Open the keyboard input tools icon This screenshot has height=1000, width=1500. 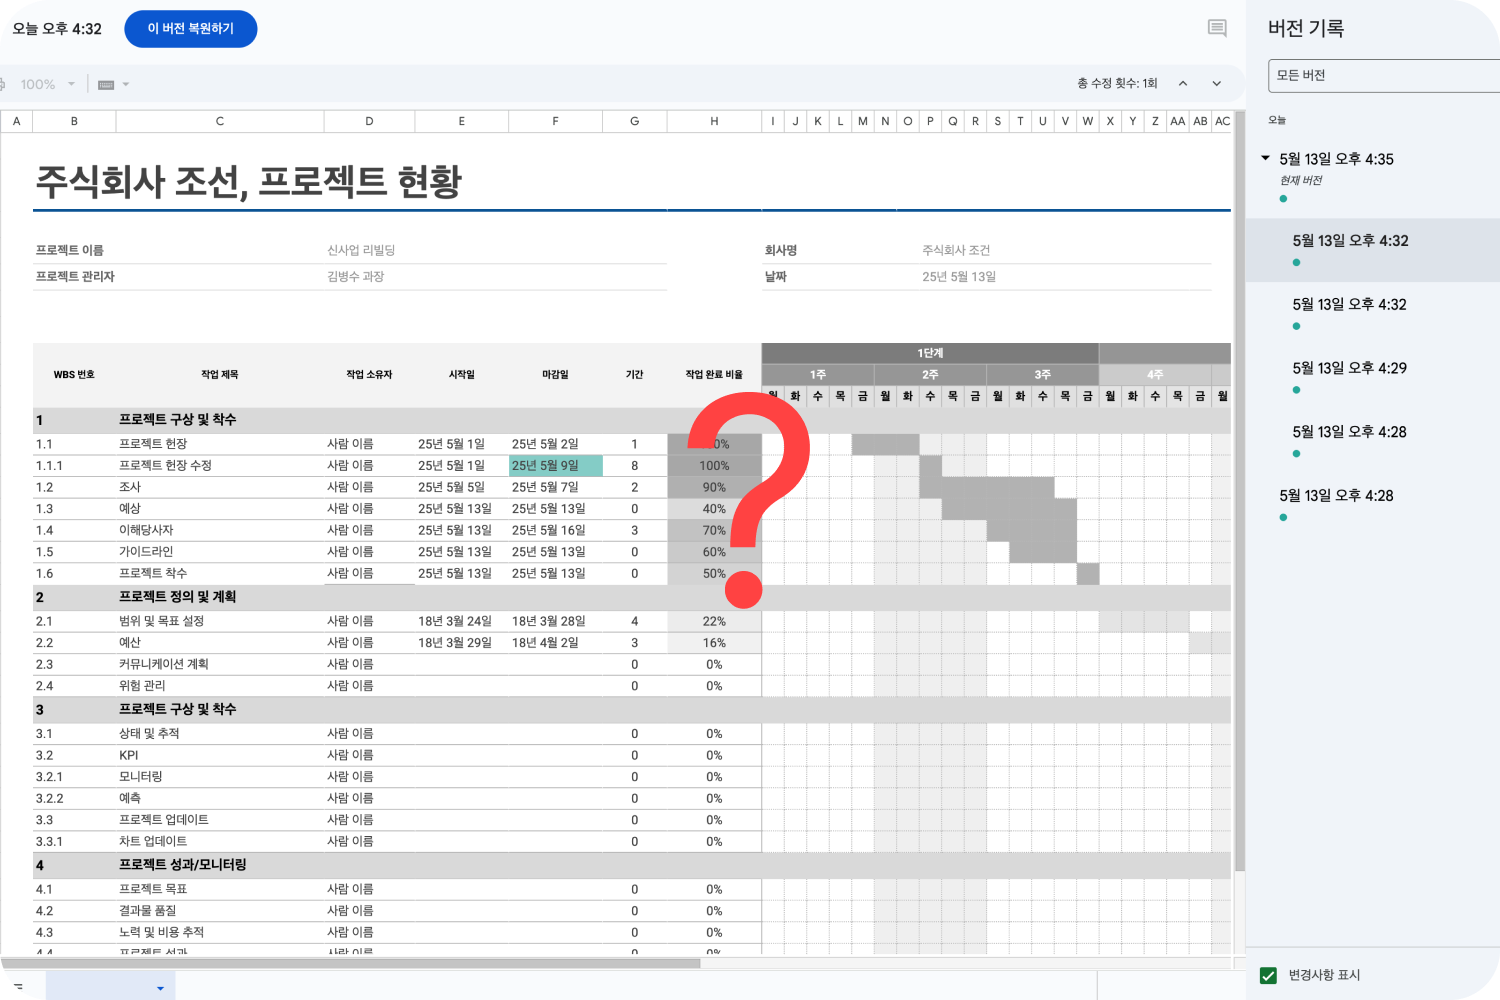click(x=106, y=84)
